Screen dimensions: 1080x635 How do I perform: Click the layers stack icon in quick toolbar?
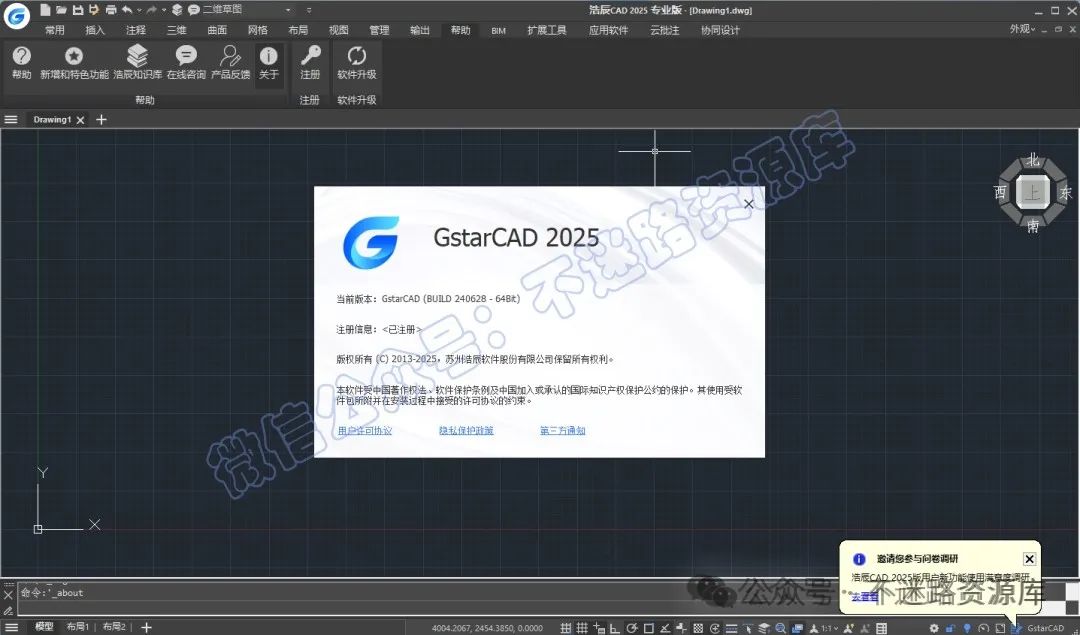pyautogui.click(x=177, y=10)
